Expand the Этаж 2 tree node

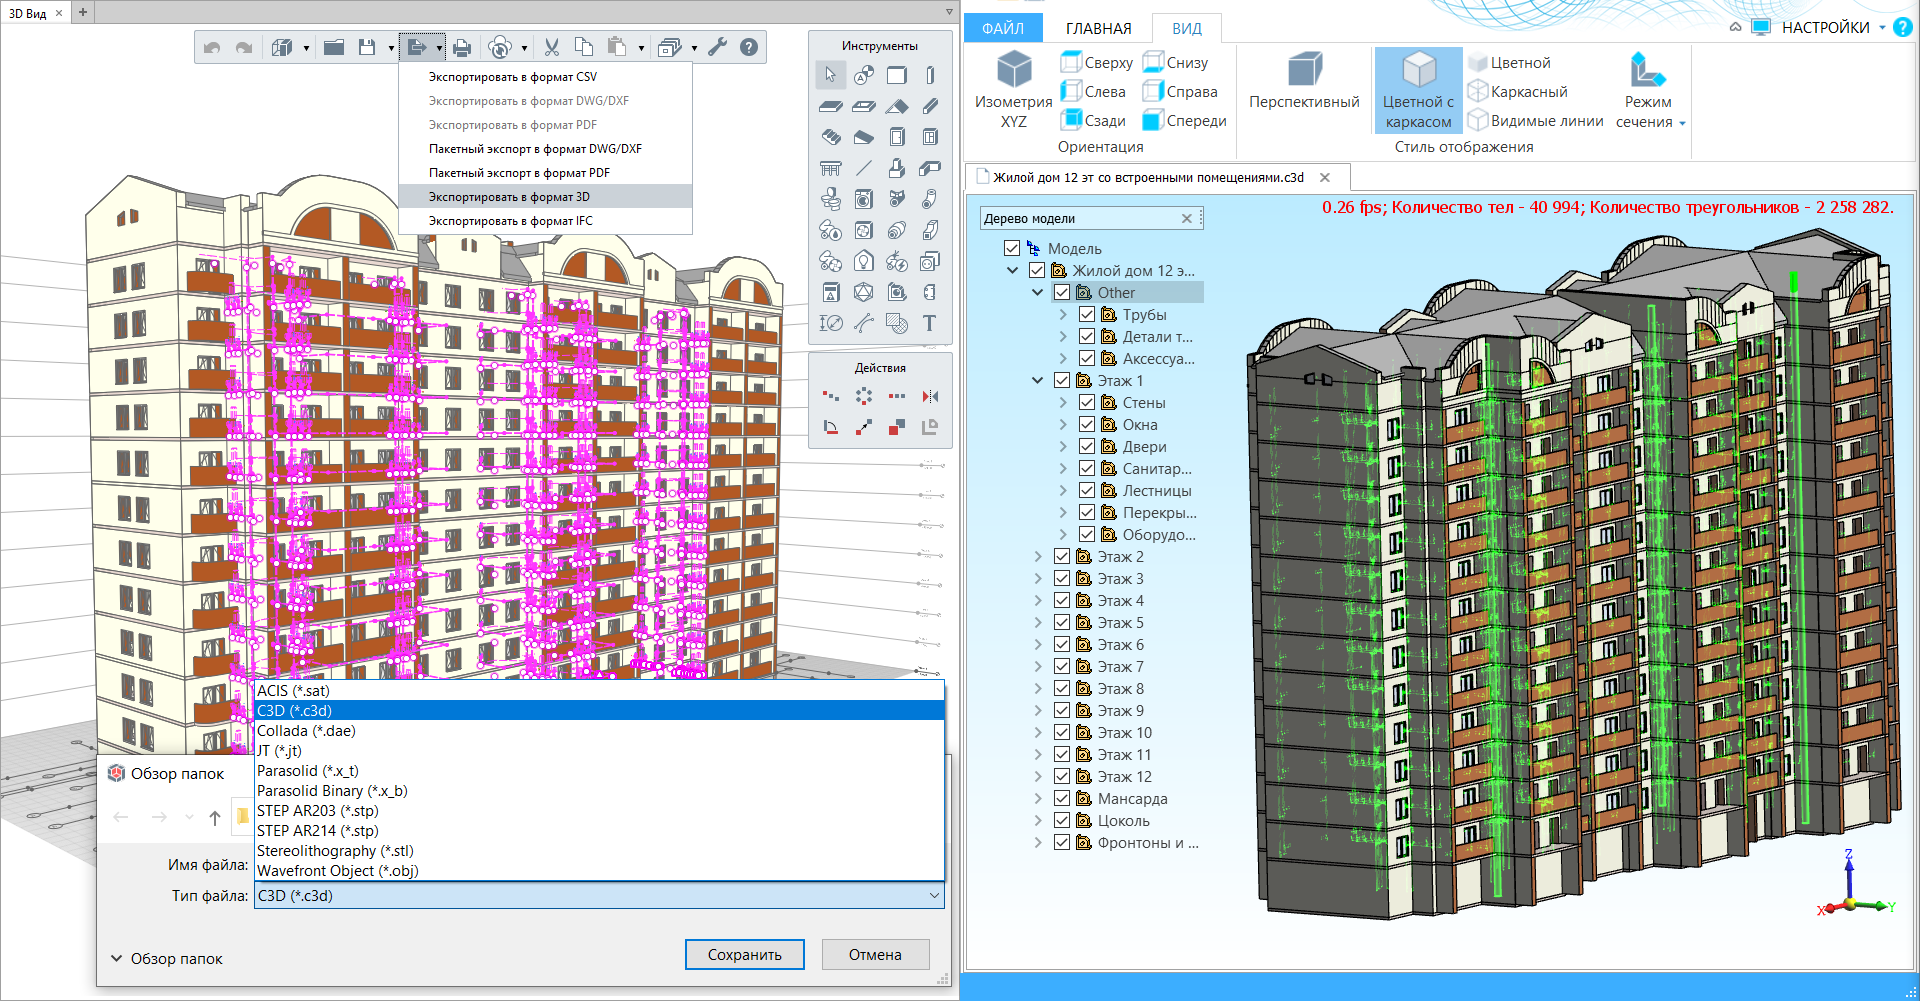pyautogui.click(x=1038, y=557)
